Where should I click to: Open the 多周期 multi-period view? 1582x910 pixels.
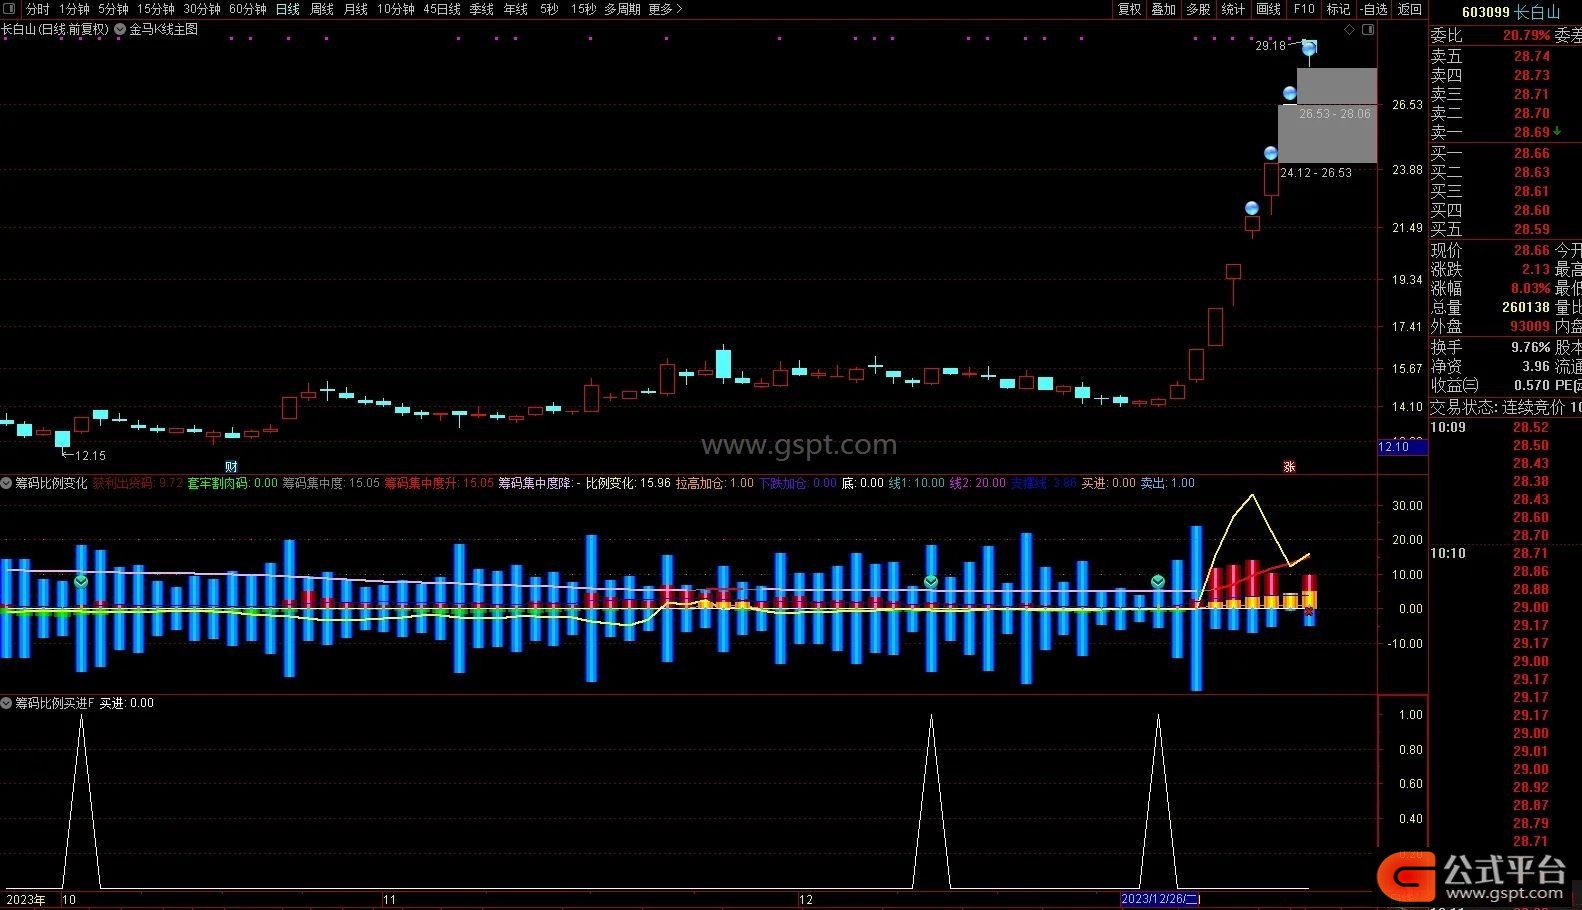click(x=622, y=9)
